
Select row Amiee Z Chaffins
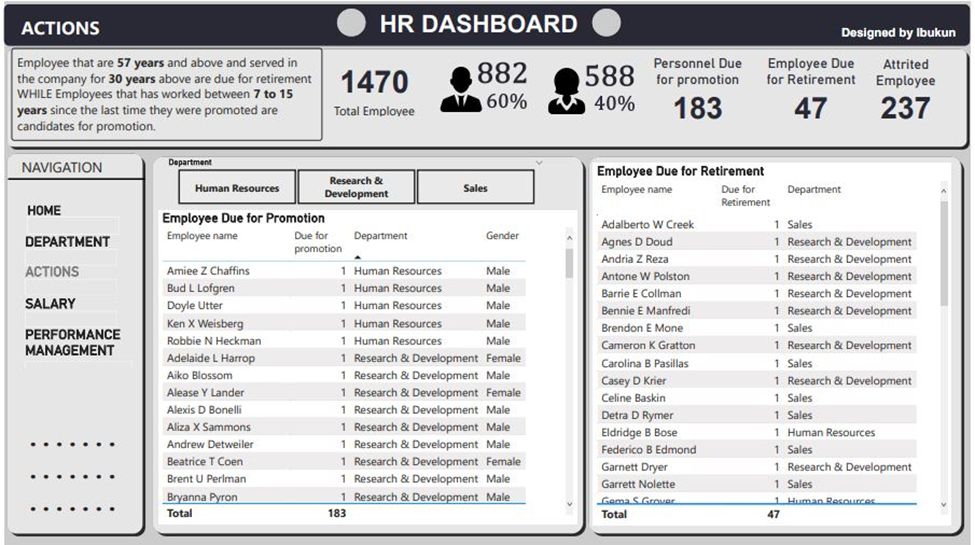344,271
